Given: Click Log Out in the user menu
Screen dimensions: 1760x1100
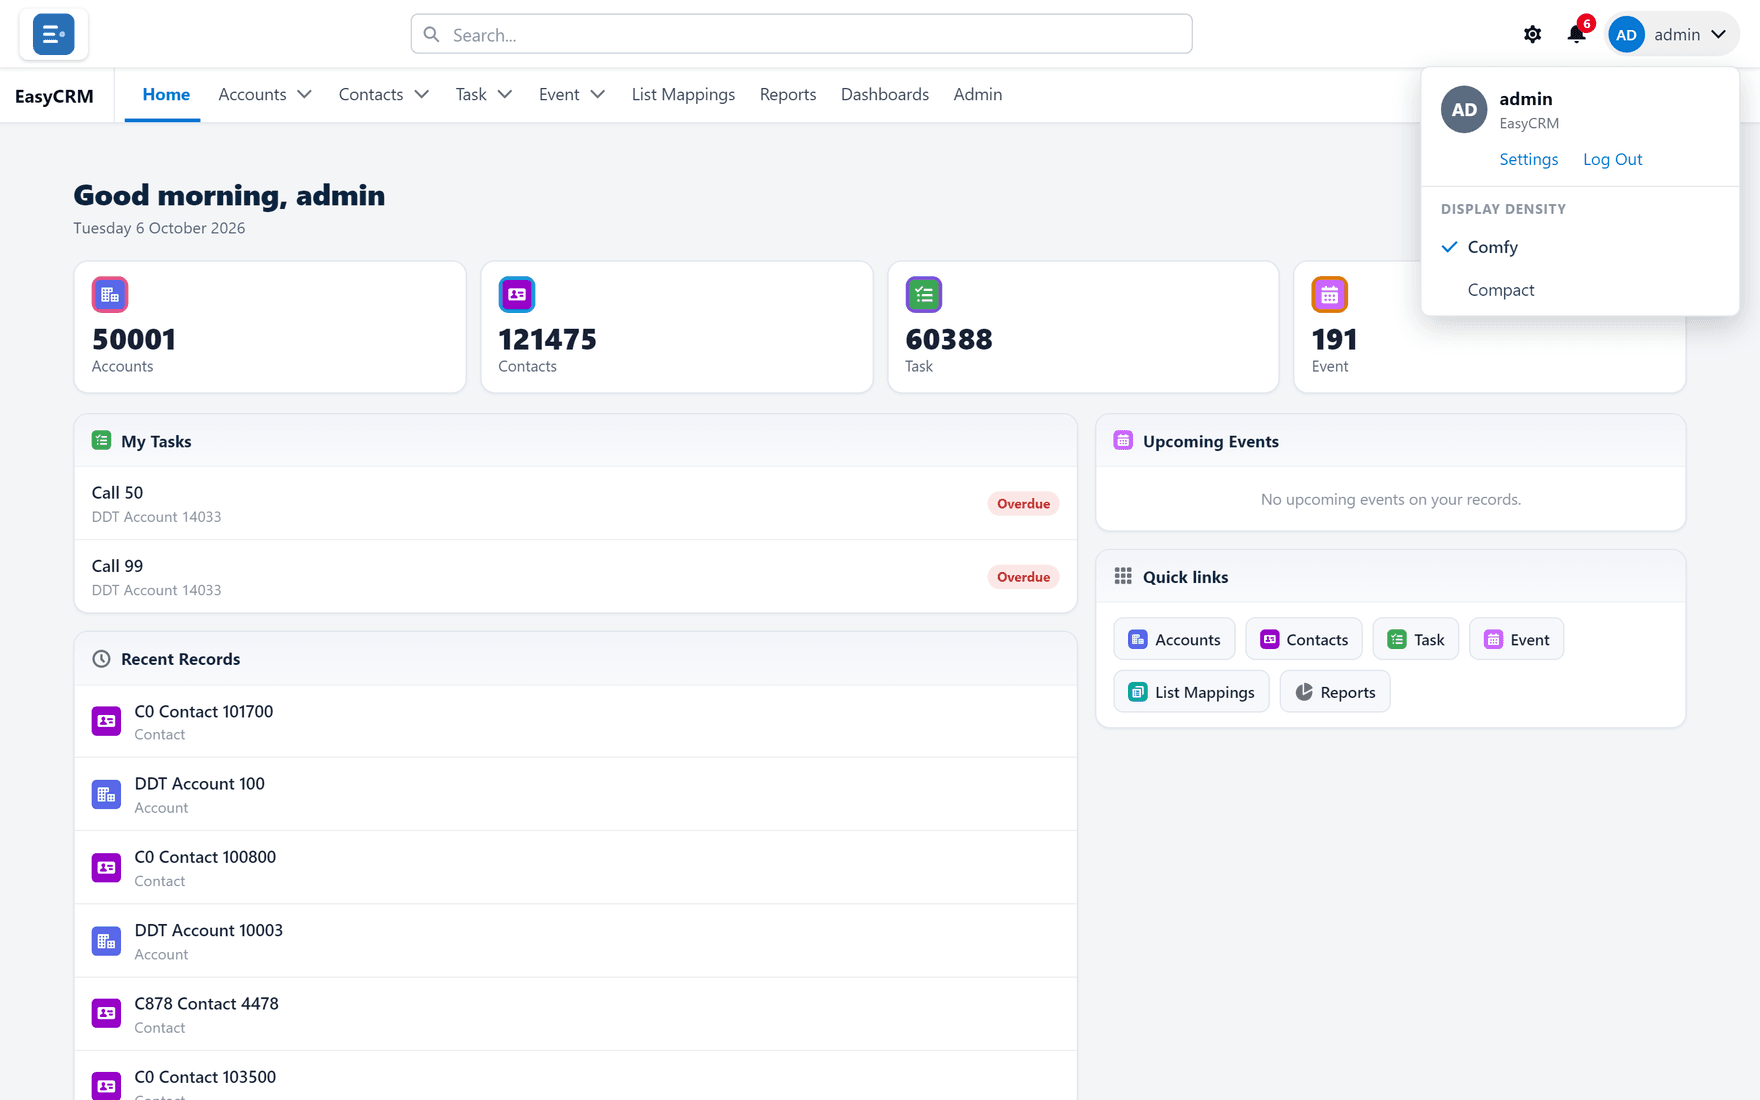Looking at the screenshot, I should point(1613,159).
